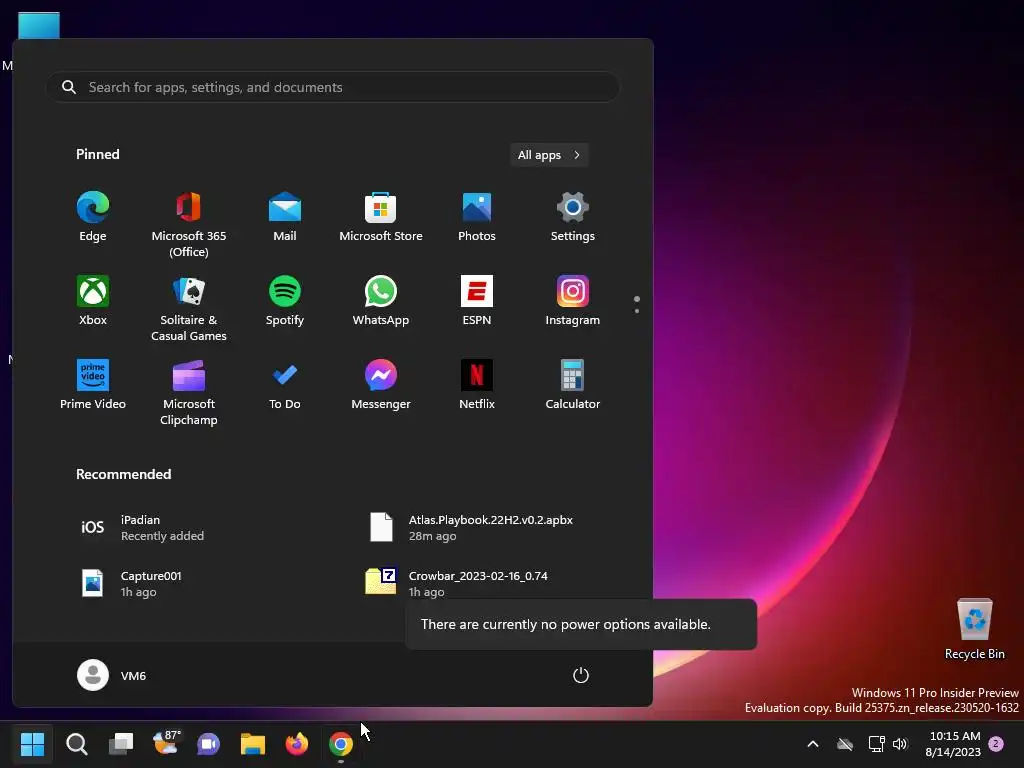Open the clock showing 10:15 AM
Image resolution: width=1024 pixels, height=768 pixels.
coord(953,744)
